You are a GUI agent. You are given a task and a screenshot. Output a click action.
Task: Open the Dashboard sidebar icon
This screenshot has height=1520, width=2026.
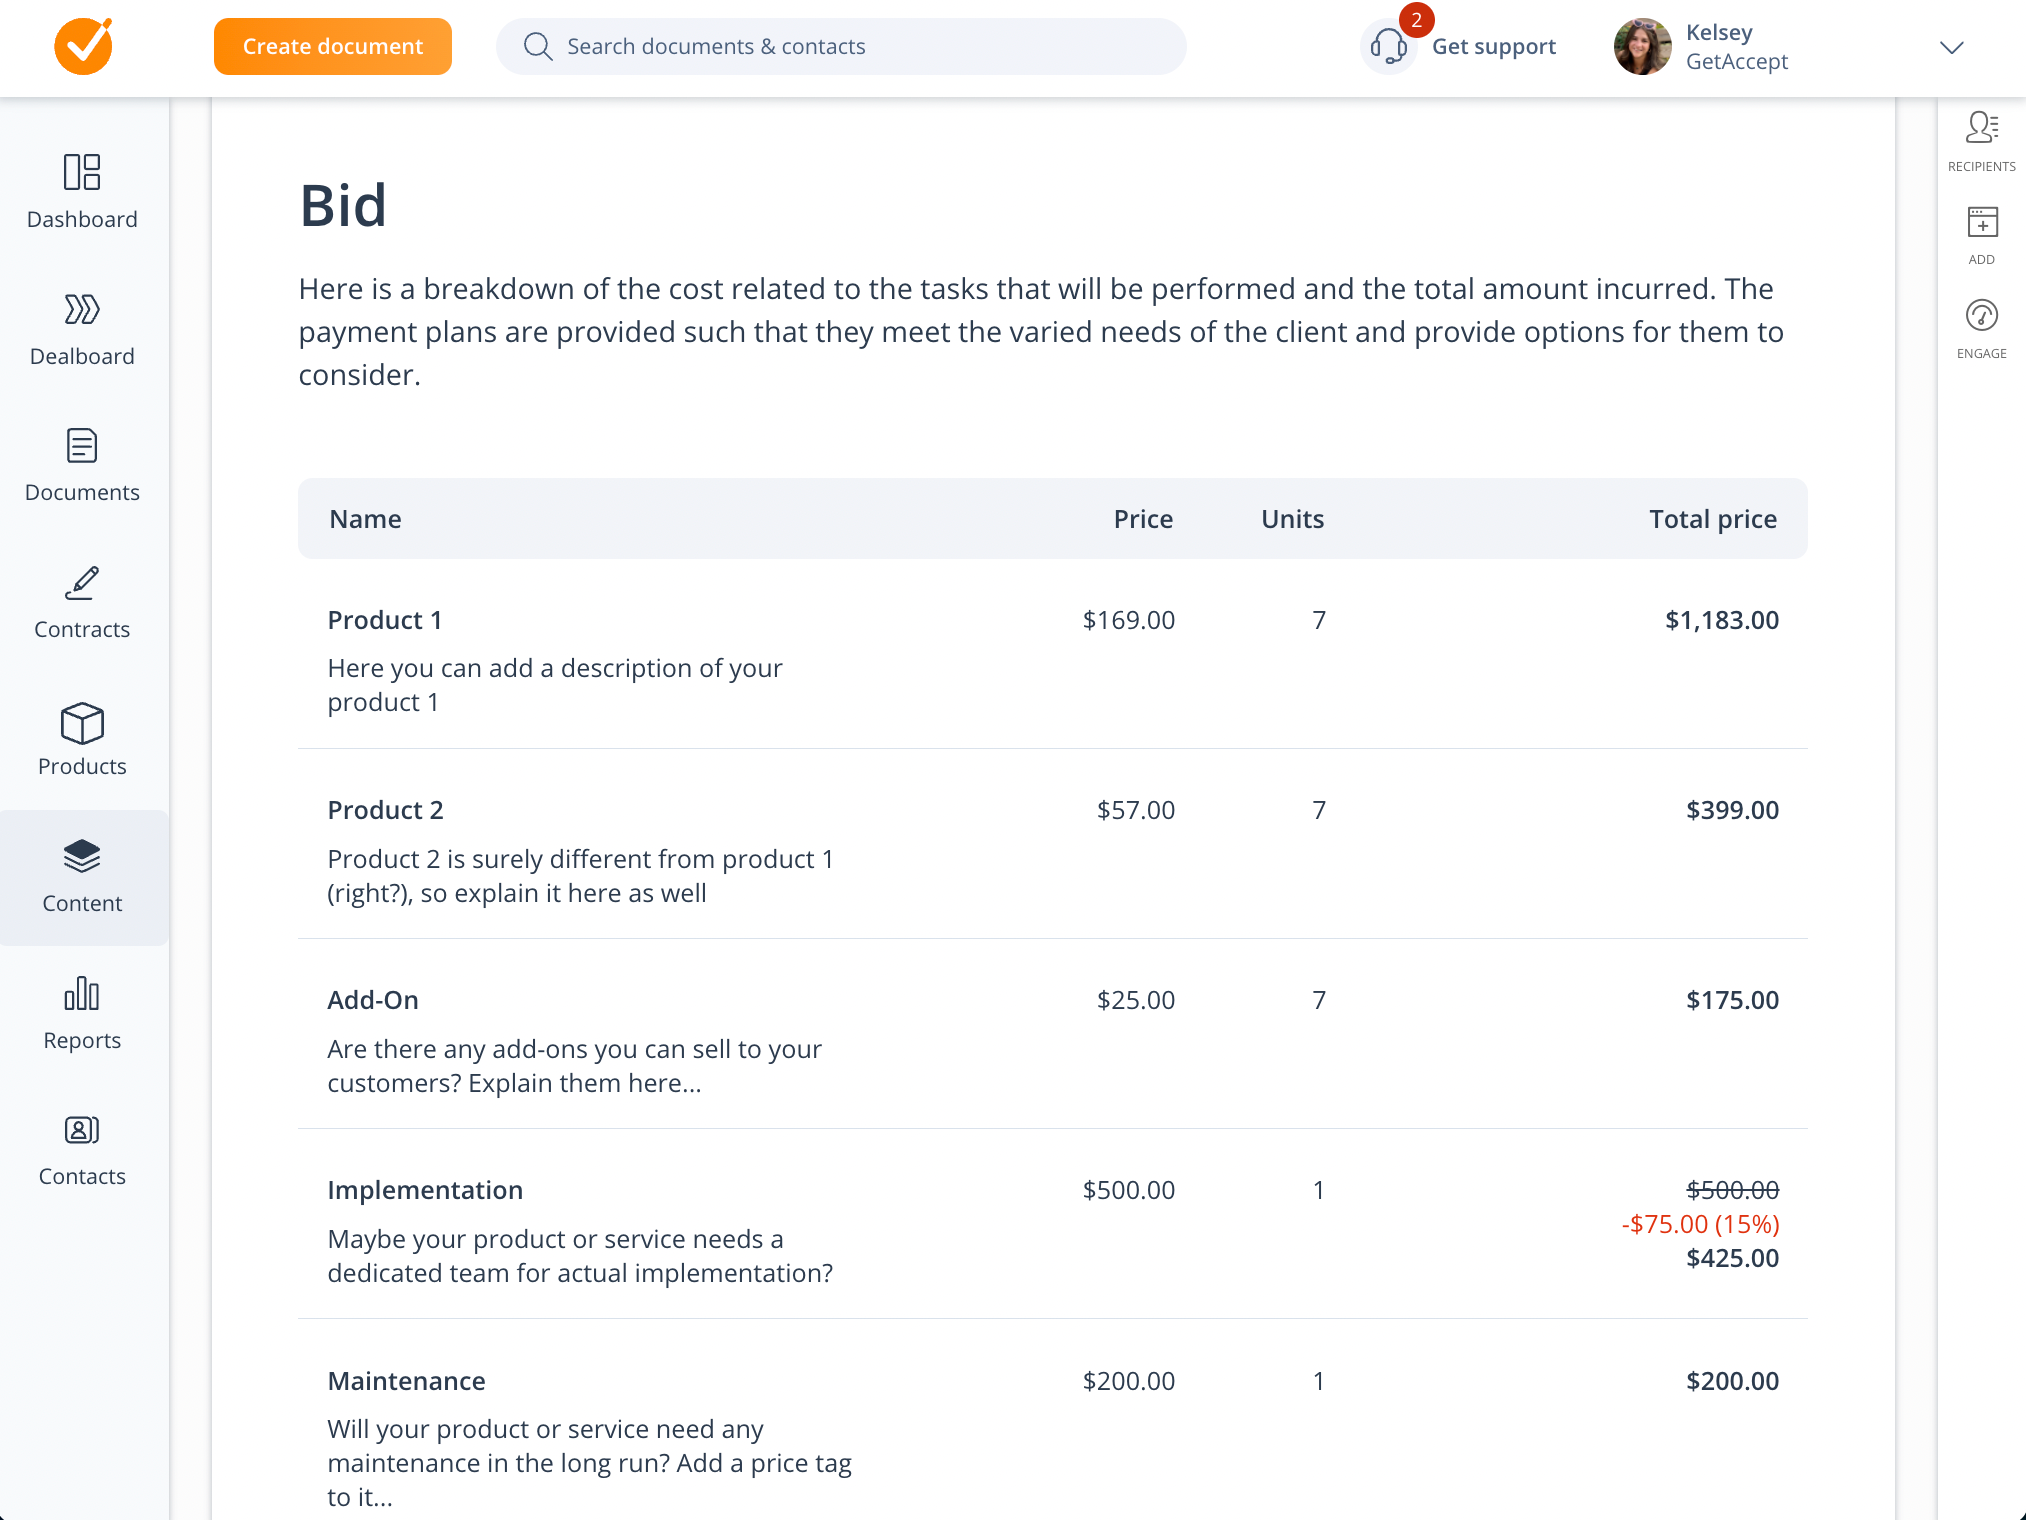coord(82,172)
